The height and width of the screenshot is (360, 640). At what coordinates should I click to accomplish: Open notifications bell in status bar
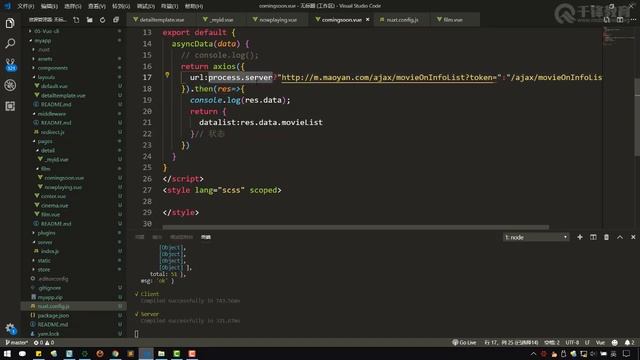629,342
